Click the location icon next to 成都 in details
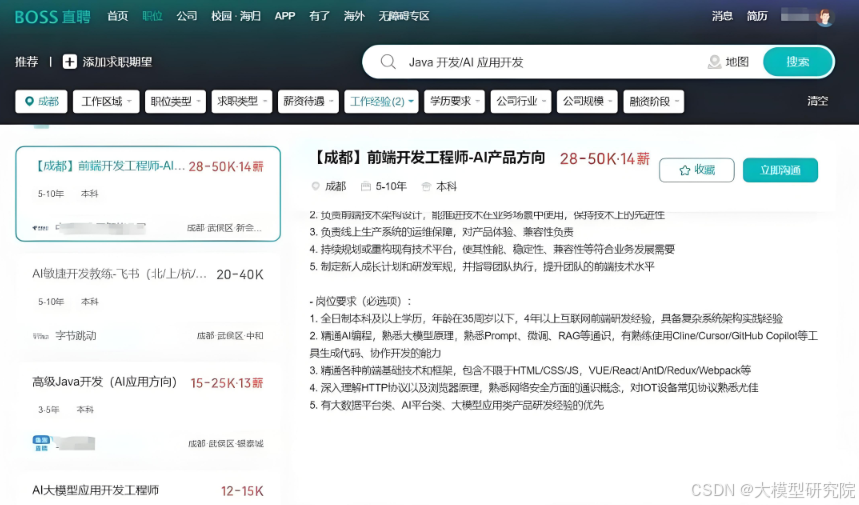 tap(315, 186)
